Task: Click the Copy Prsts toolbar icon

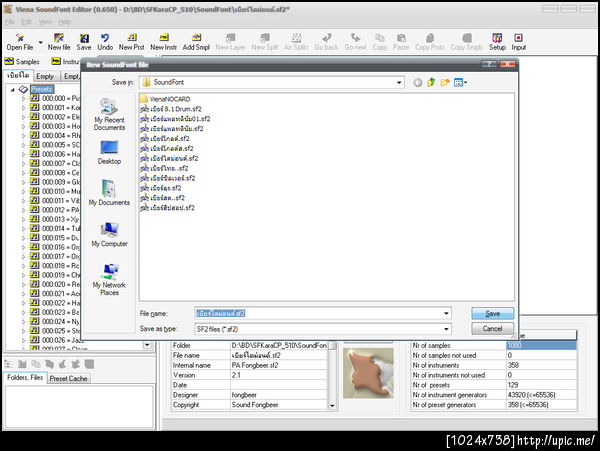Action: (x=430, y=42)
